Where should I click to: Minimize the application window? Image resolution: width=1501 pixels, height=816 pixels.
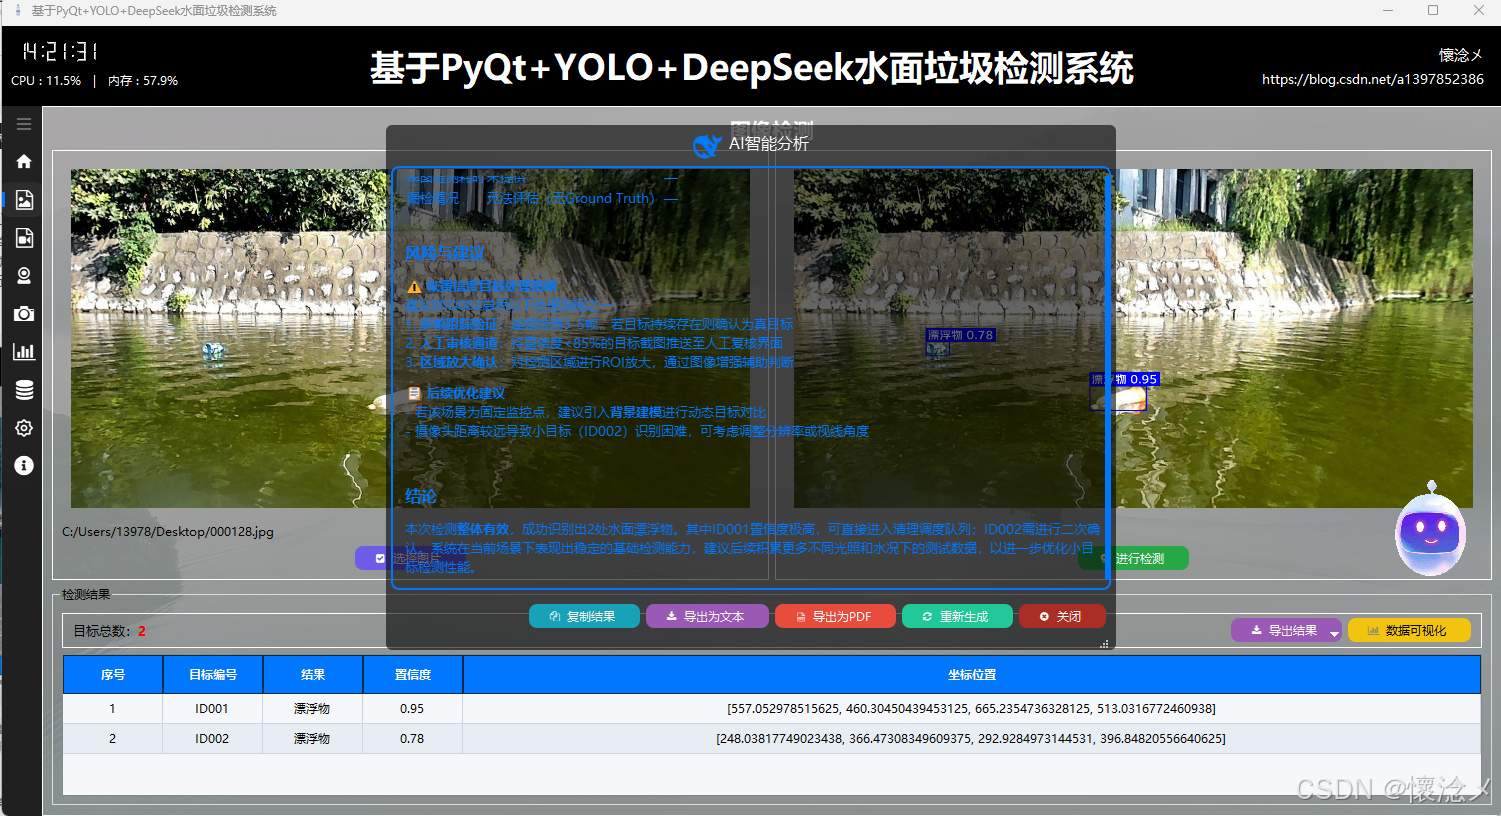click(x=1388, y=10)
